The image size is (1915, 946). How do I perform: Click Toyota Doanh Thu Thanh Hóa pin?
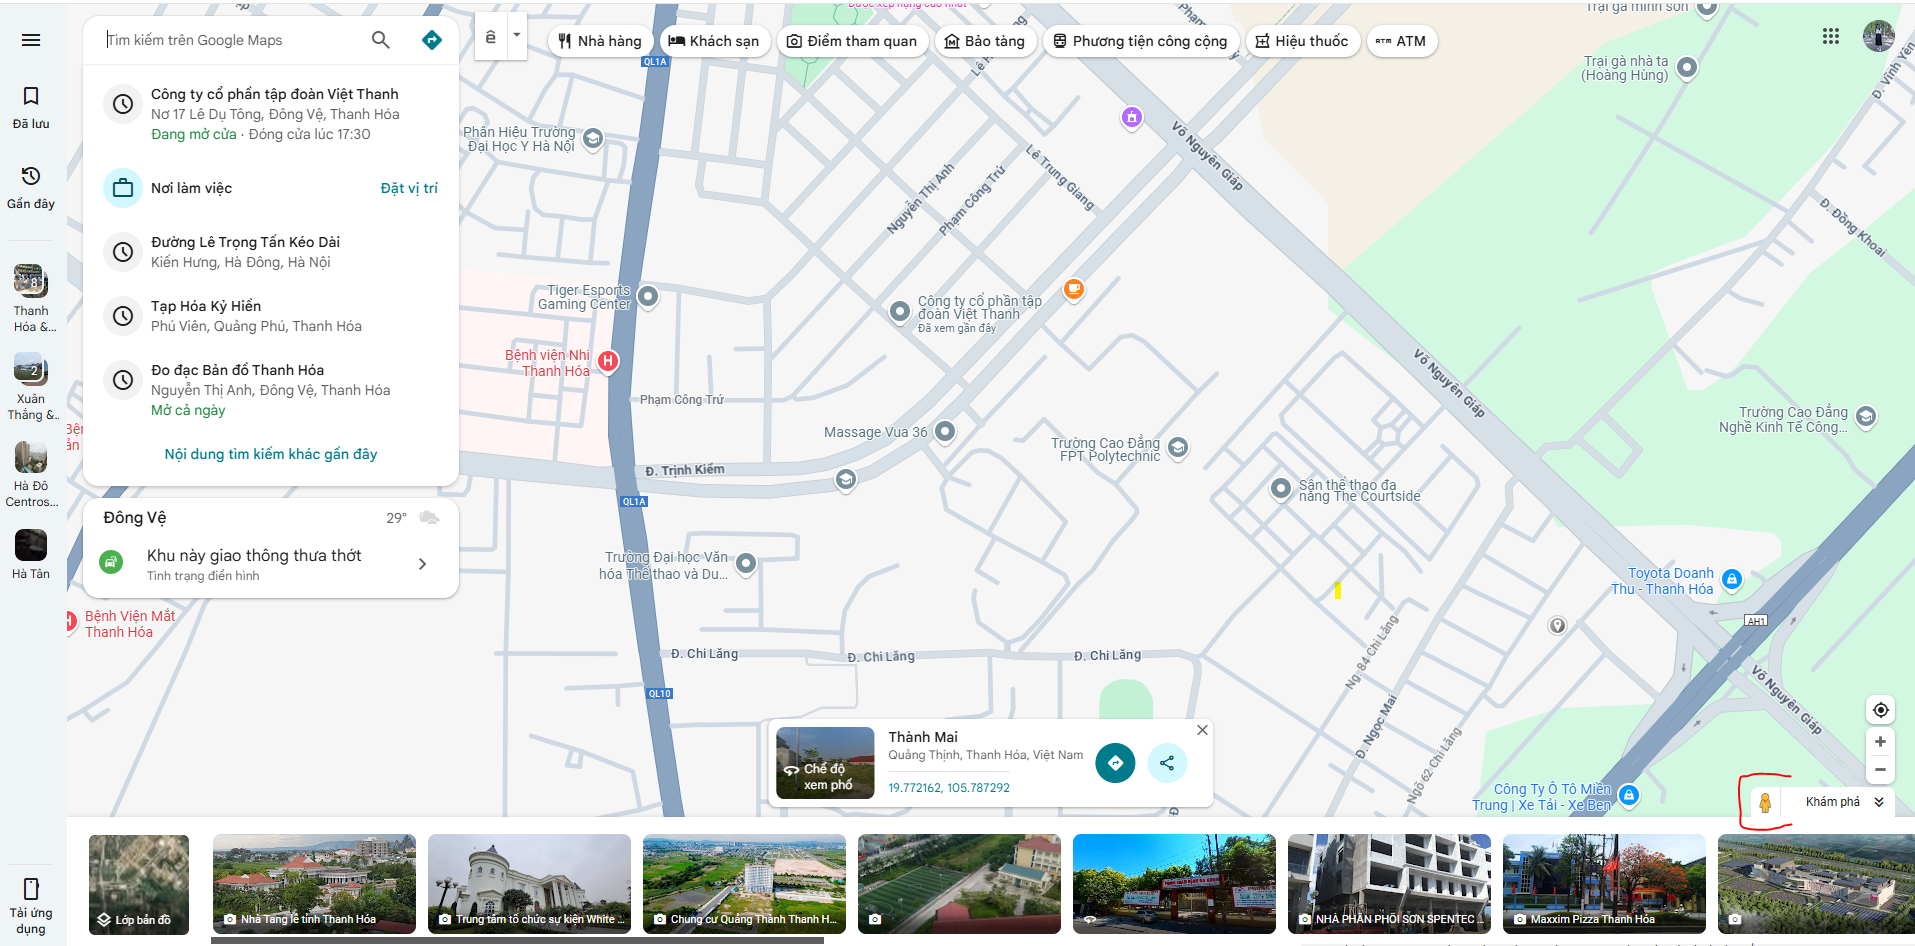click(1732, 579)
